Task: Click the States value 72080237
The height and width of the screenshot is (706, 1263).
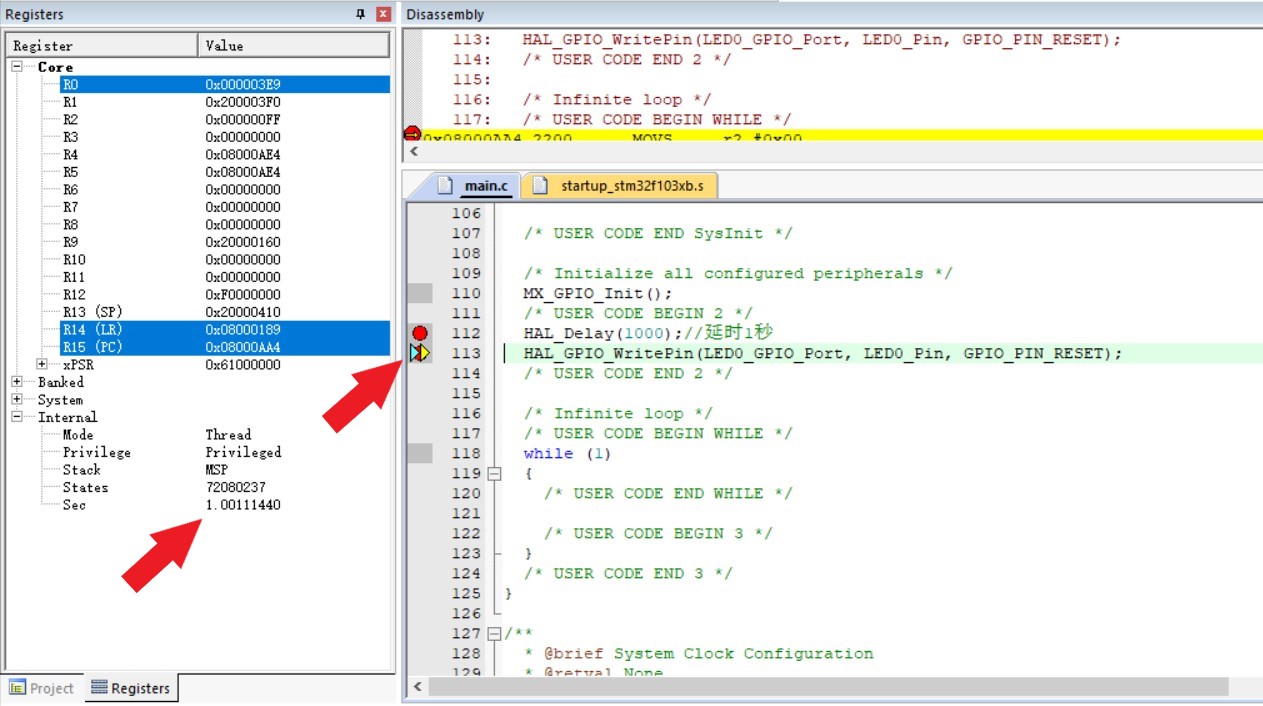Action: (x=235, y=487)
